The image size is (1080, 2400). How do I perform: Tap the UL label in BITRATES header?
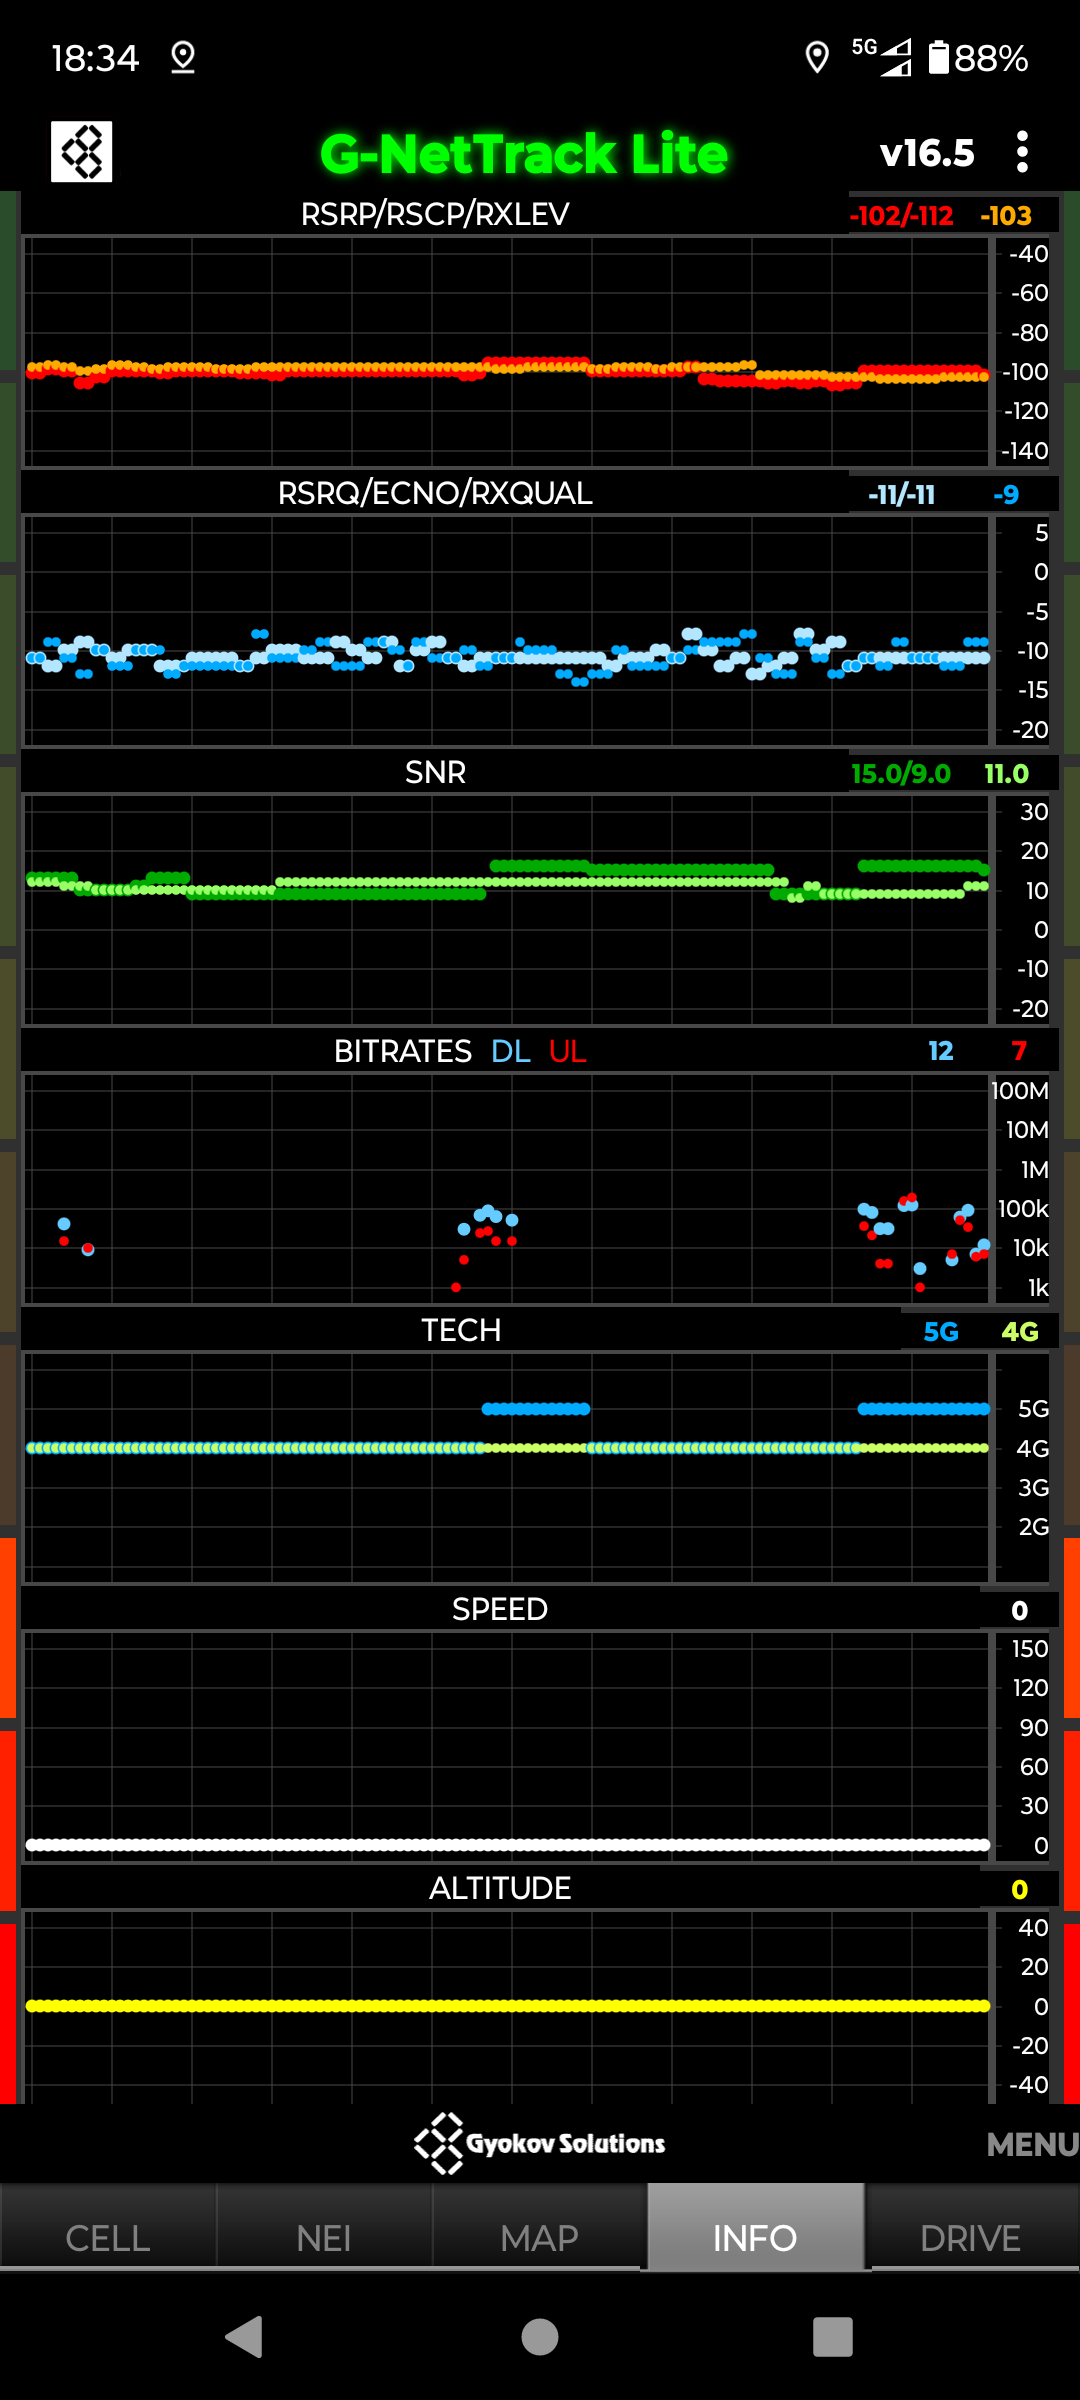pos(567,1051)
